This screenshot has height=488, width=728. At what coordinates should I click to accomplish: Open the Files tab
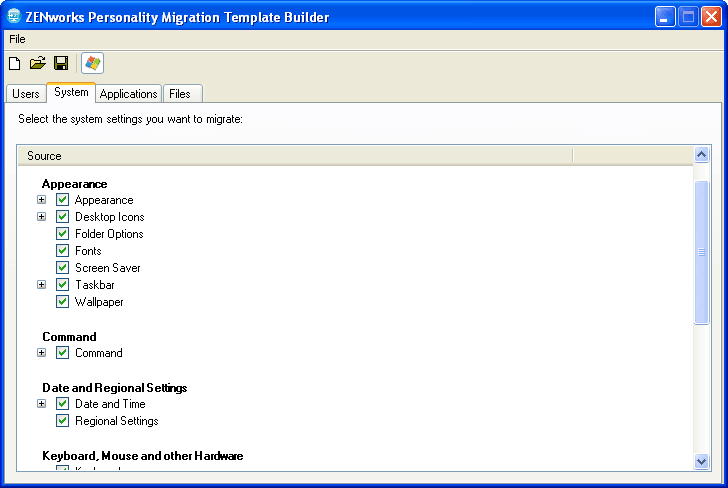(182, 94)
